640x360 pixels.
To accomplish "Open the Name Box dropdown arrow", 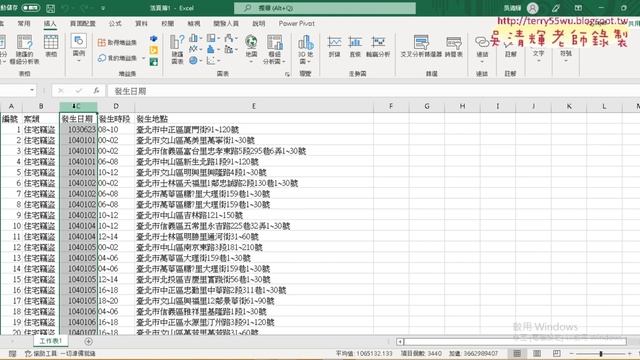I will click(32, 90).
